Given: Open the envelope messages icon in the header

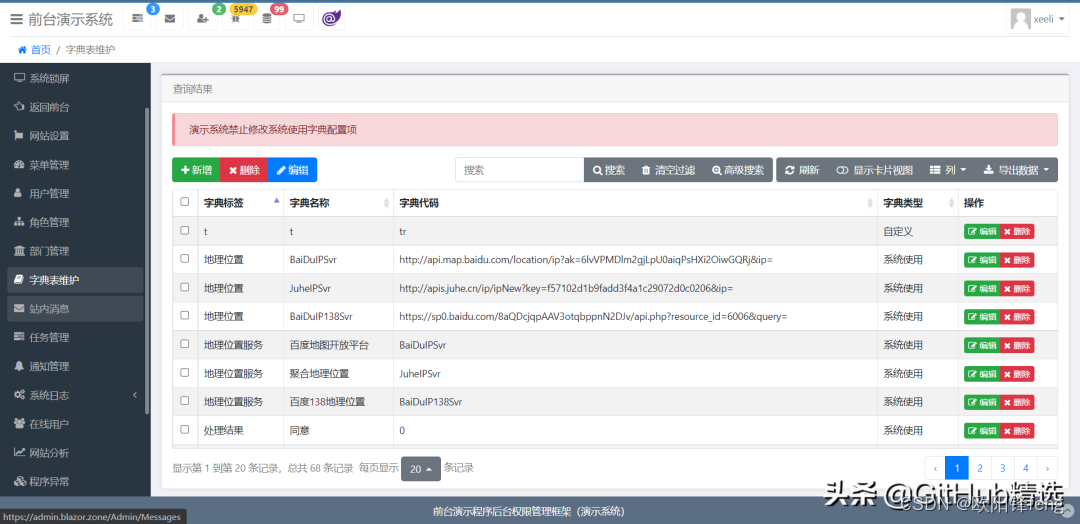Looking at the screenshot, I should click(x=169, y=19).
